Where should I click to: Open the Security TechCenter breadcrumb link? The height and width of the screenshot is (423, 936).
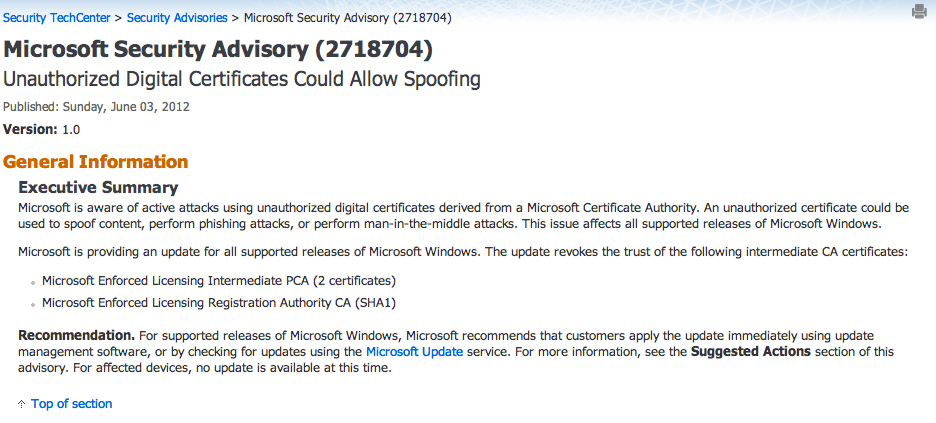tap(57, 18)
